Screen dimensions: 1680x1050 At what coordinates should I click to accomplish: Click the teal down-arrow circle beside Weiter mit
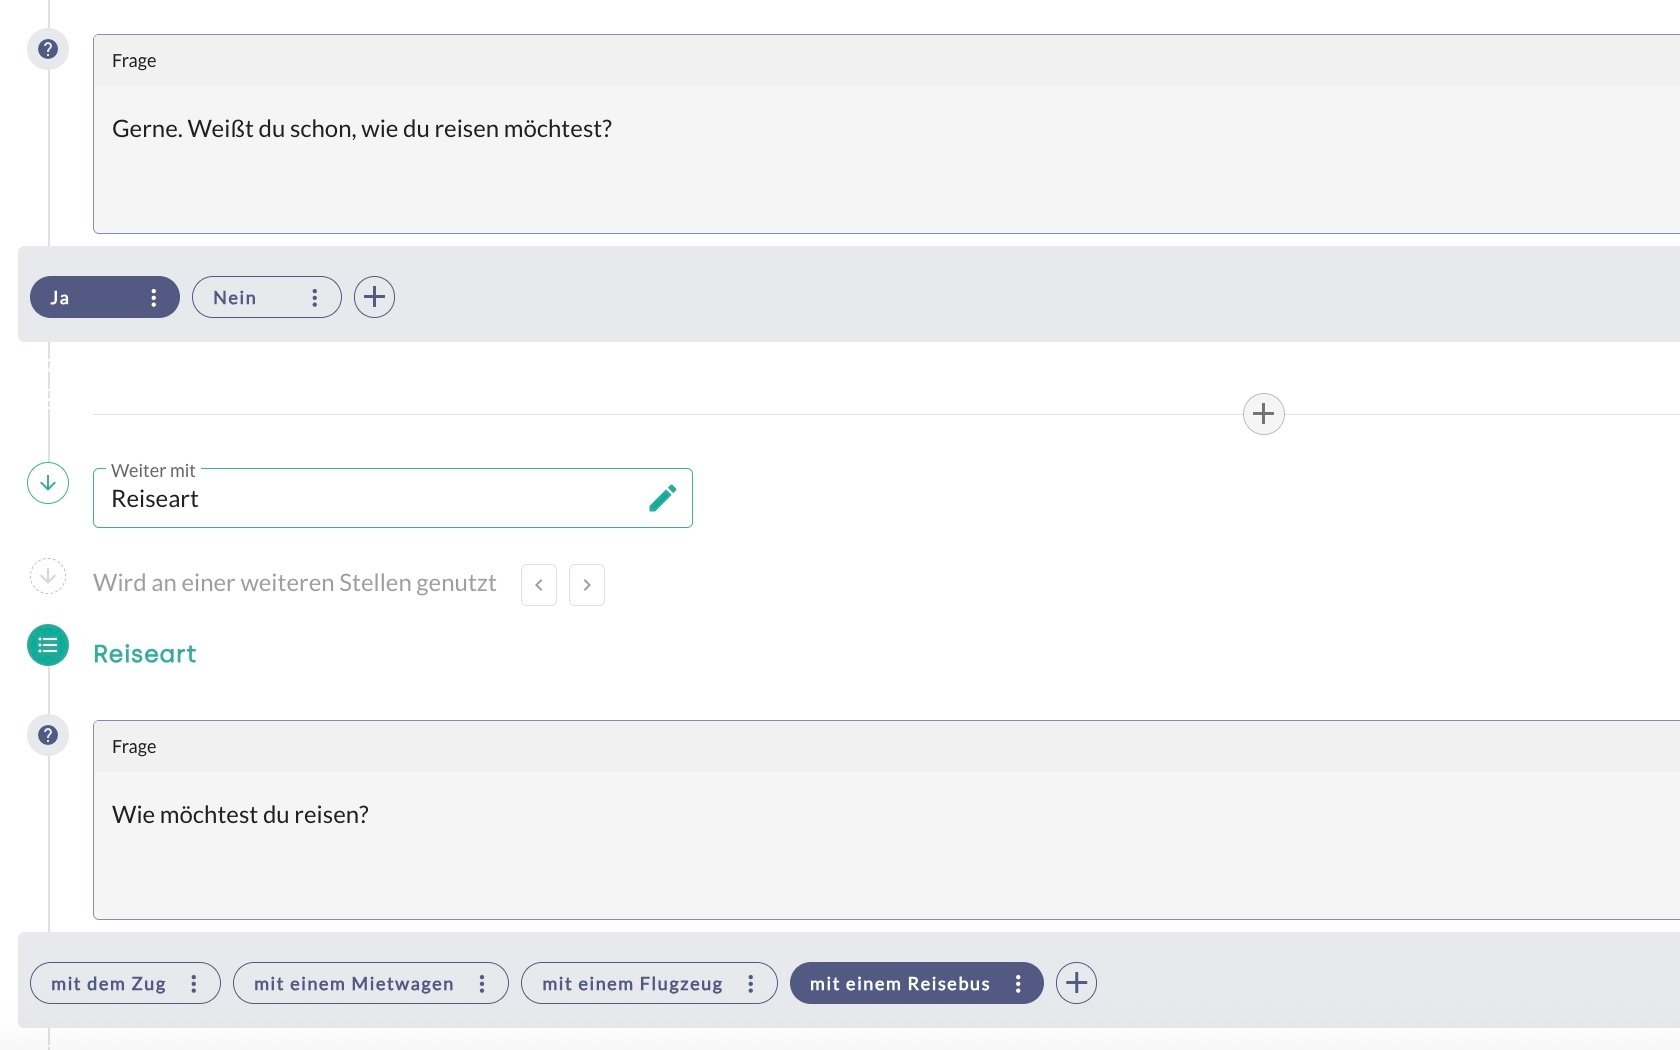(x=48, y=483)
